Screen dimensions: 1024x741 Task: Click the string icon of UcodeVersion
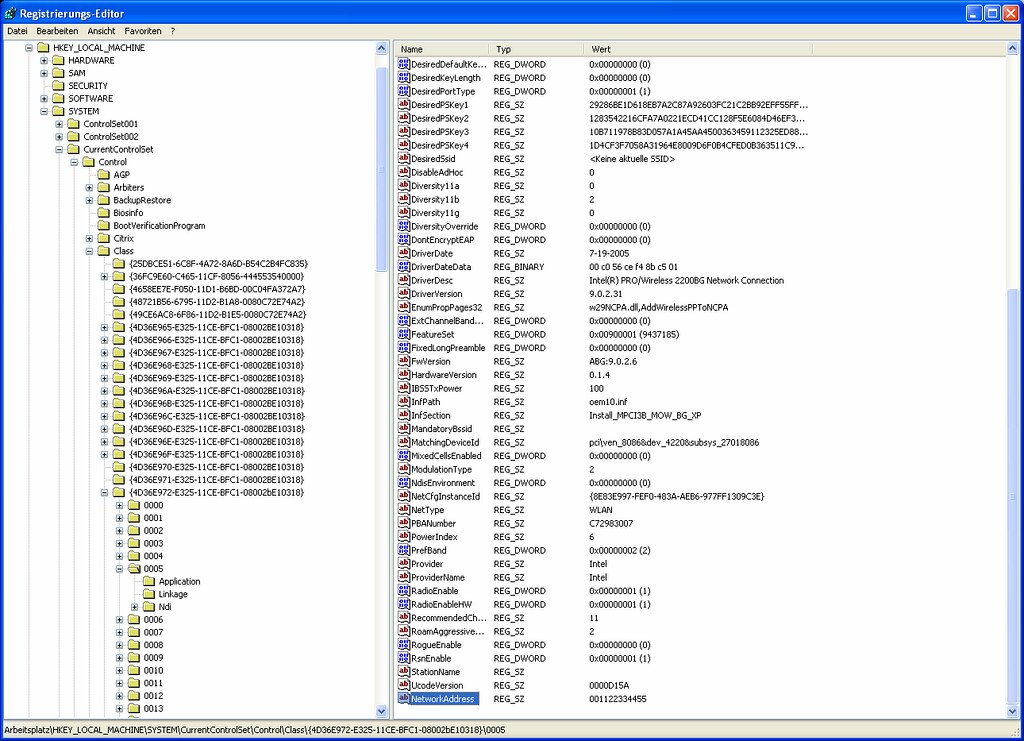[404, 686]
